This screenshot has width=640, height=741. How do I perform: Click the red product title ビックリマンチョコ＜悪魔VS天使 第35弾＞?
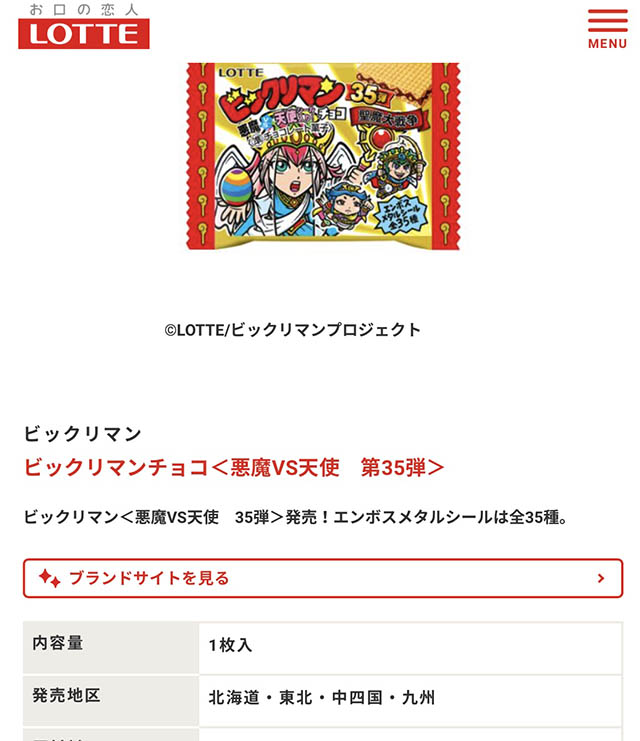[234, 467]
